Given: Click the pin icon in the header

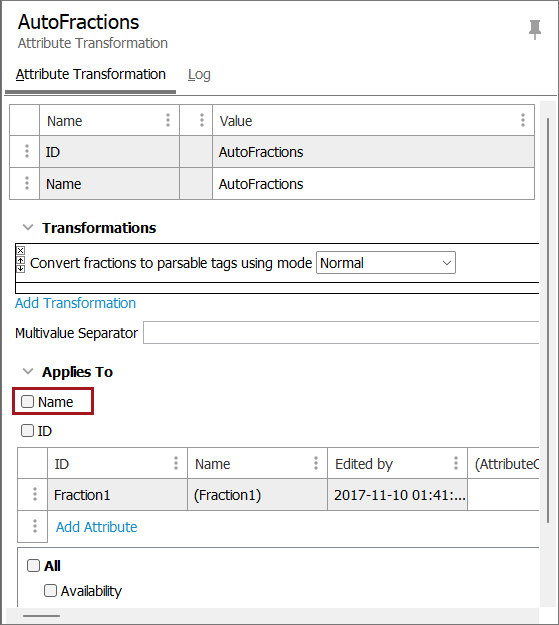Looking at the screenshot, I should tap(535, 29).
